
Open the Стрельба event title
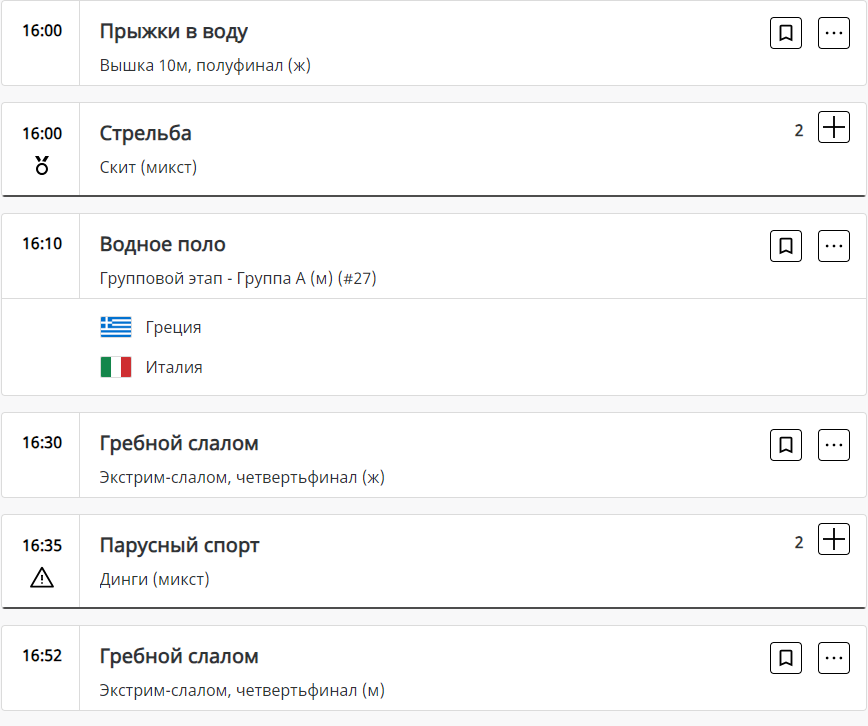(x=146, y=133)
